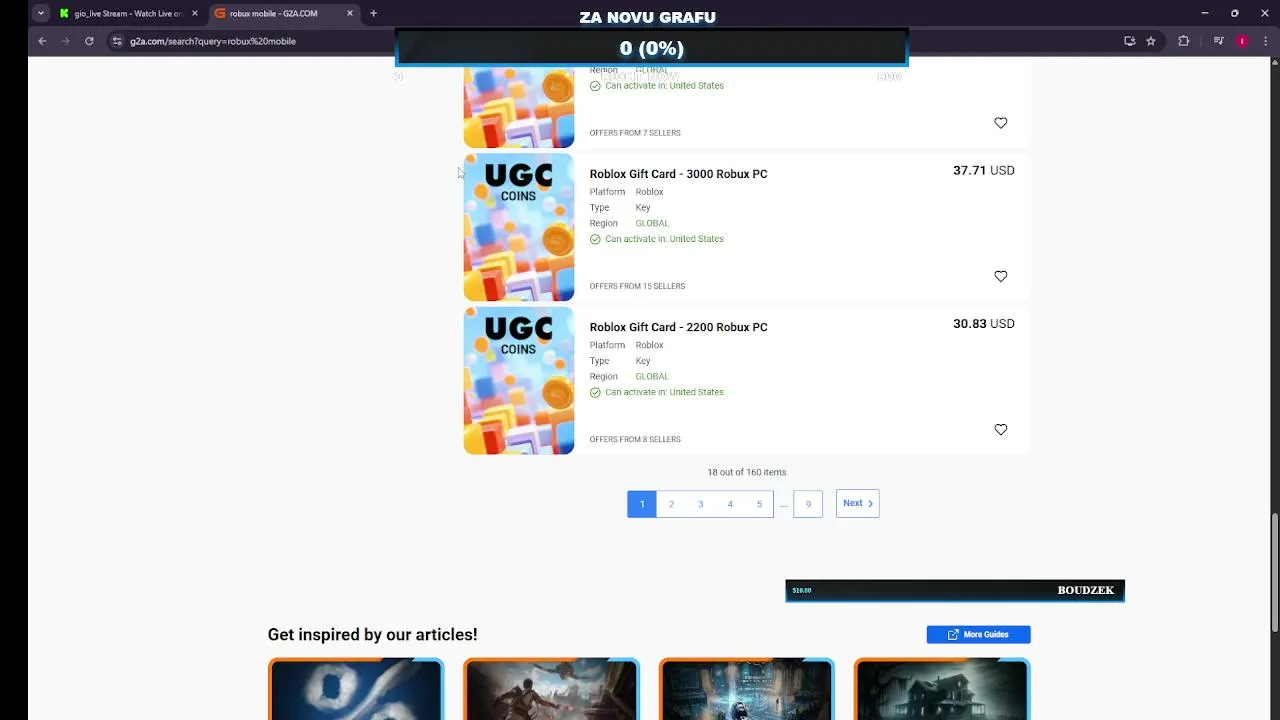Click the Next page button
This screenshot has height=720, width=1280.
click(857, 504)
